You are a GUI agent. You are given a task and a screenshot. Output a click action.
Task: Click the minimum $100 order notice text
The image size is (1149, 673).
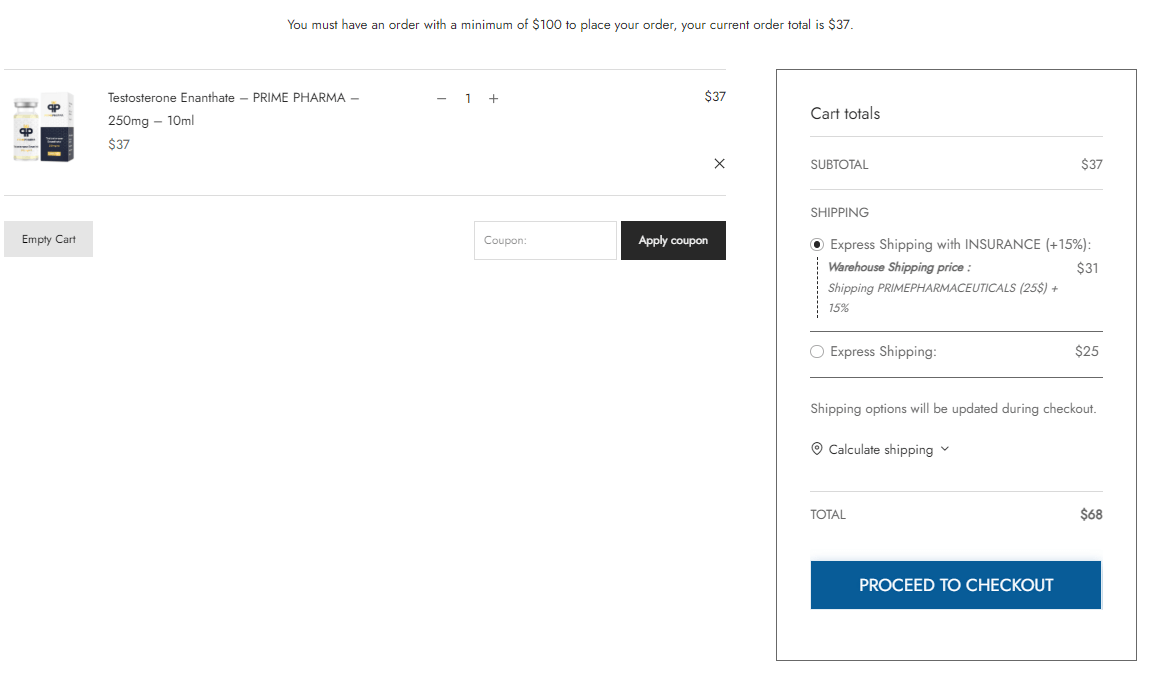(570, 25)
